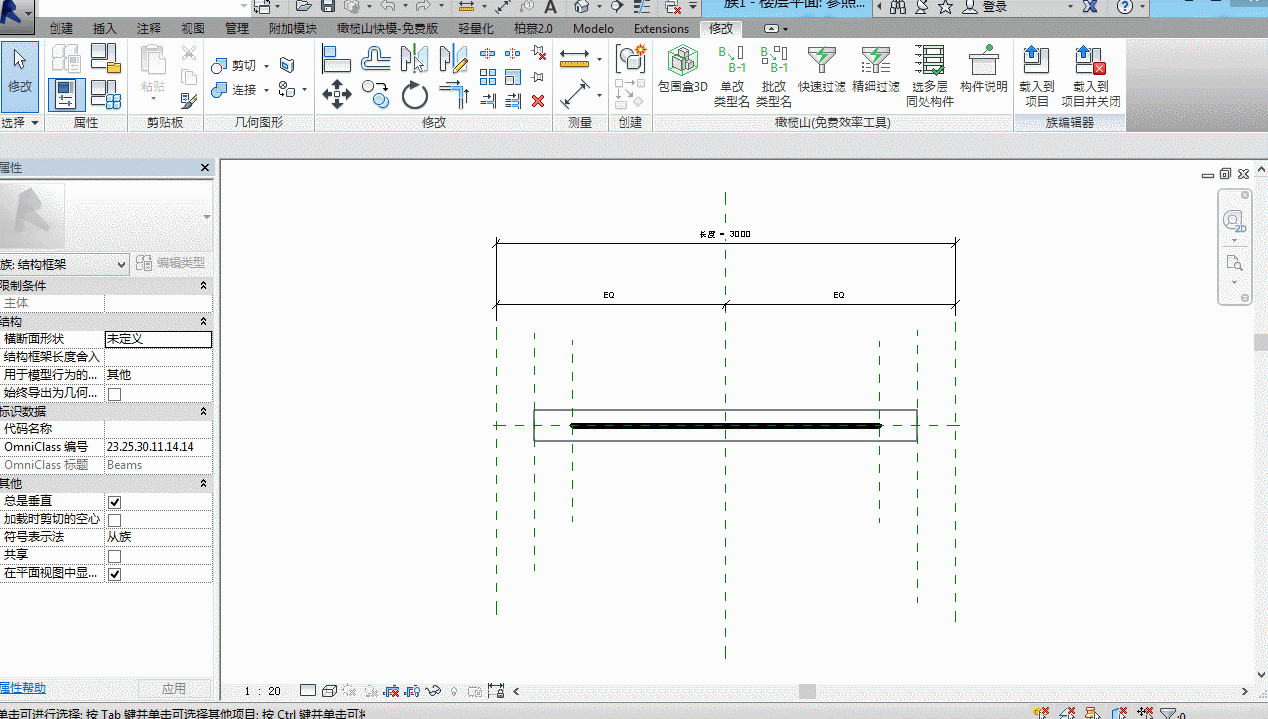Select the Move tool in the Modify panel

[337, 95]
